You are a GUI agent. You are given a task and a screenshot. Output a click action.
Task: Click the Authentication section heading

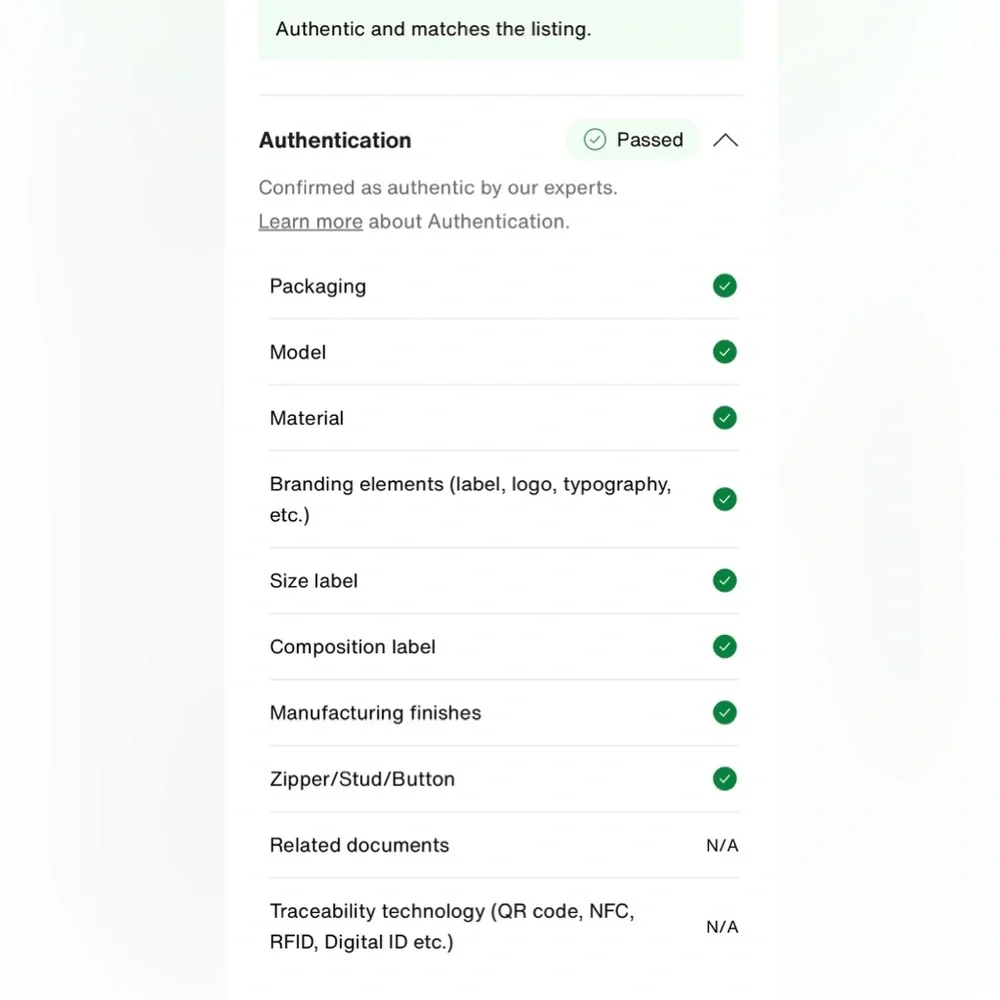point(335,141)
